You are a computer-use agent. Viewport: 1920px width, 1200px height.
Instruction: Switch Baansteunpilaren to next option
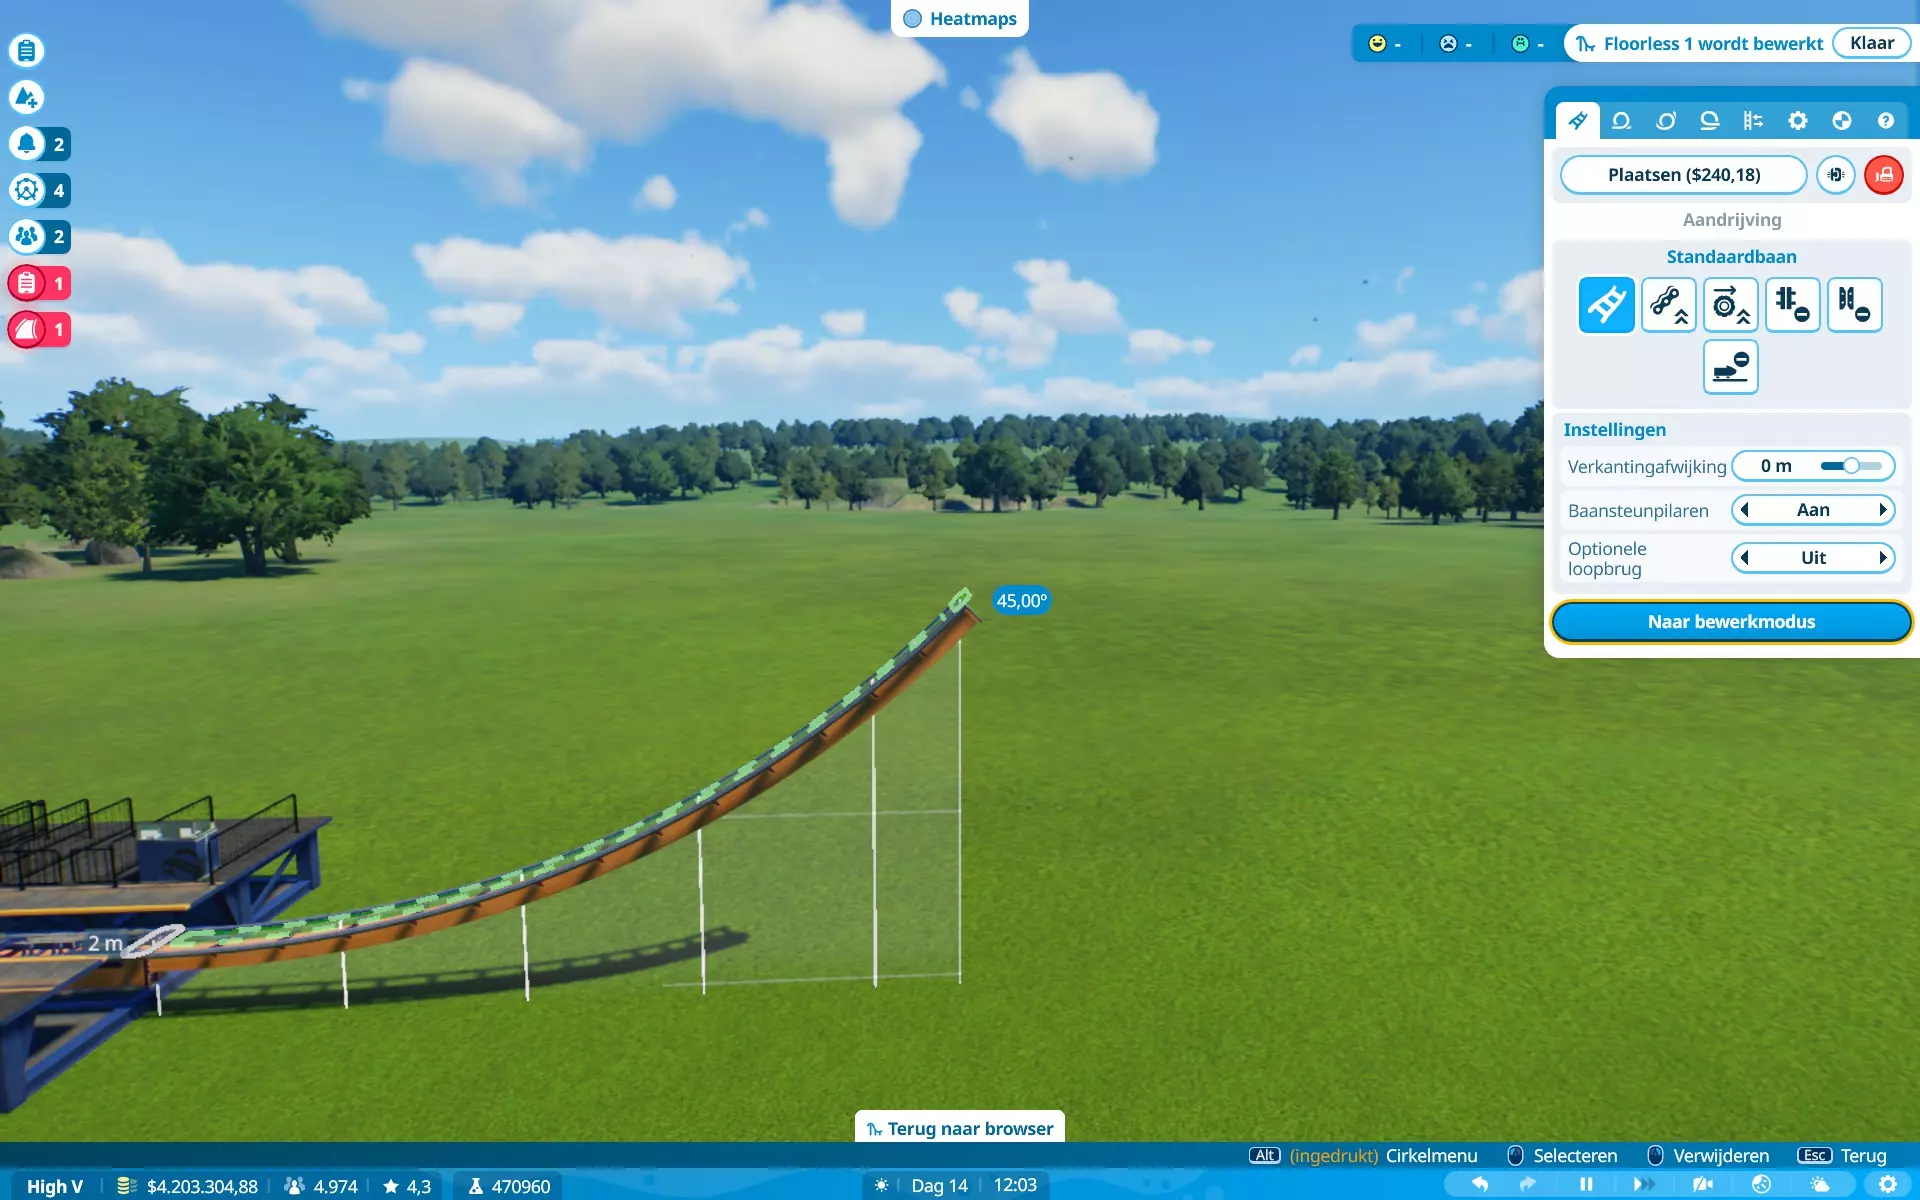point(1882,510)
